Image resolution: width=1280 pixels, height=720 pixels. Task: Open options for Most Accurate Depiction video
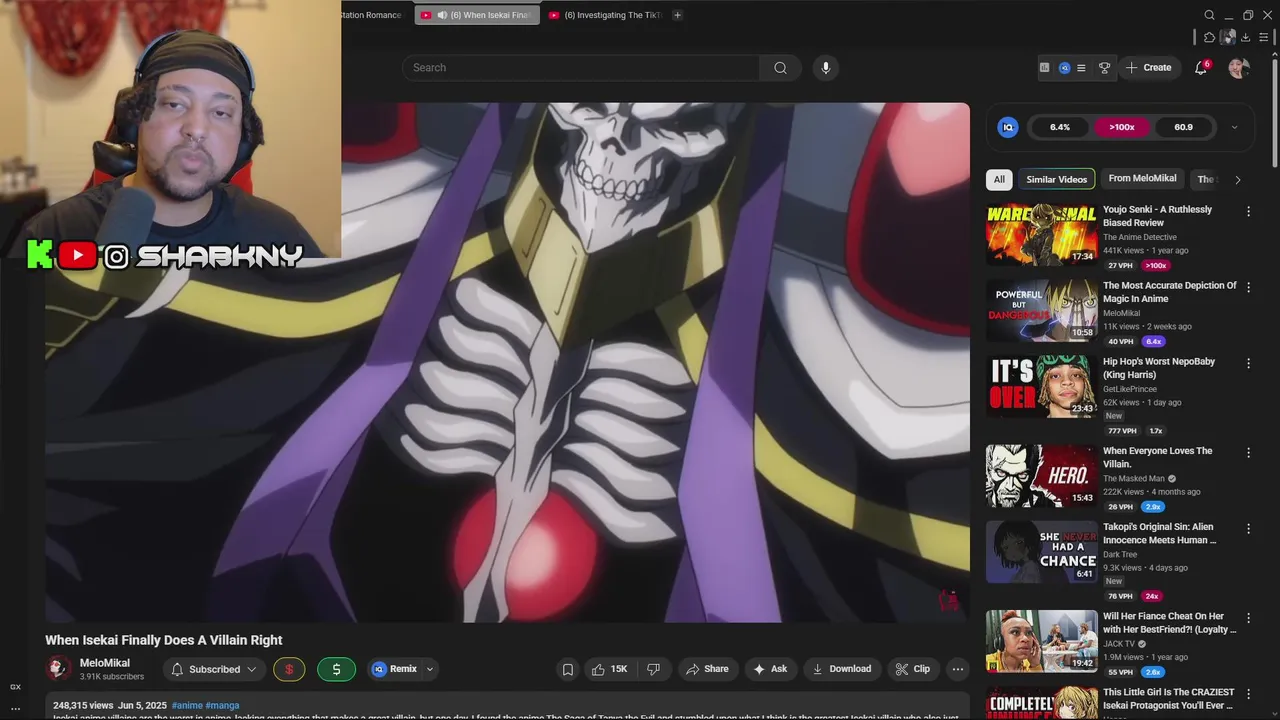point(1248,287)
